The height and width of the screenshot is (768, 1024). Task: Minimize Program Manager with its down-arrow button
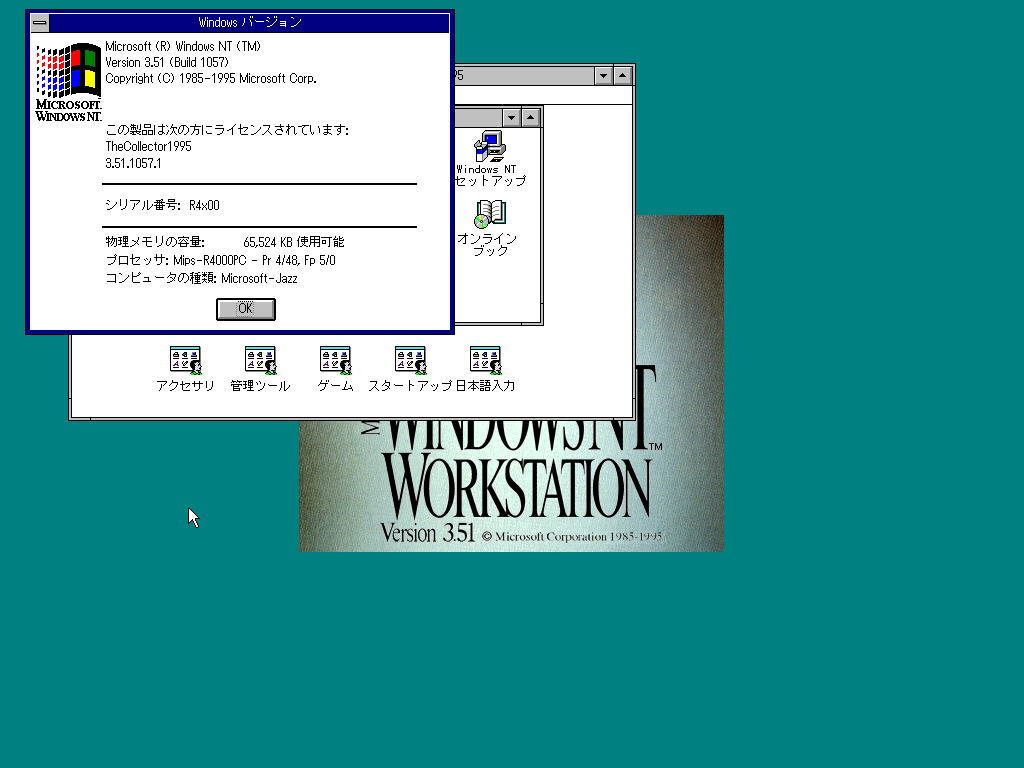603,76
